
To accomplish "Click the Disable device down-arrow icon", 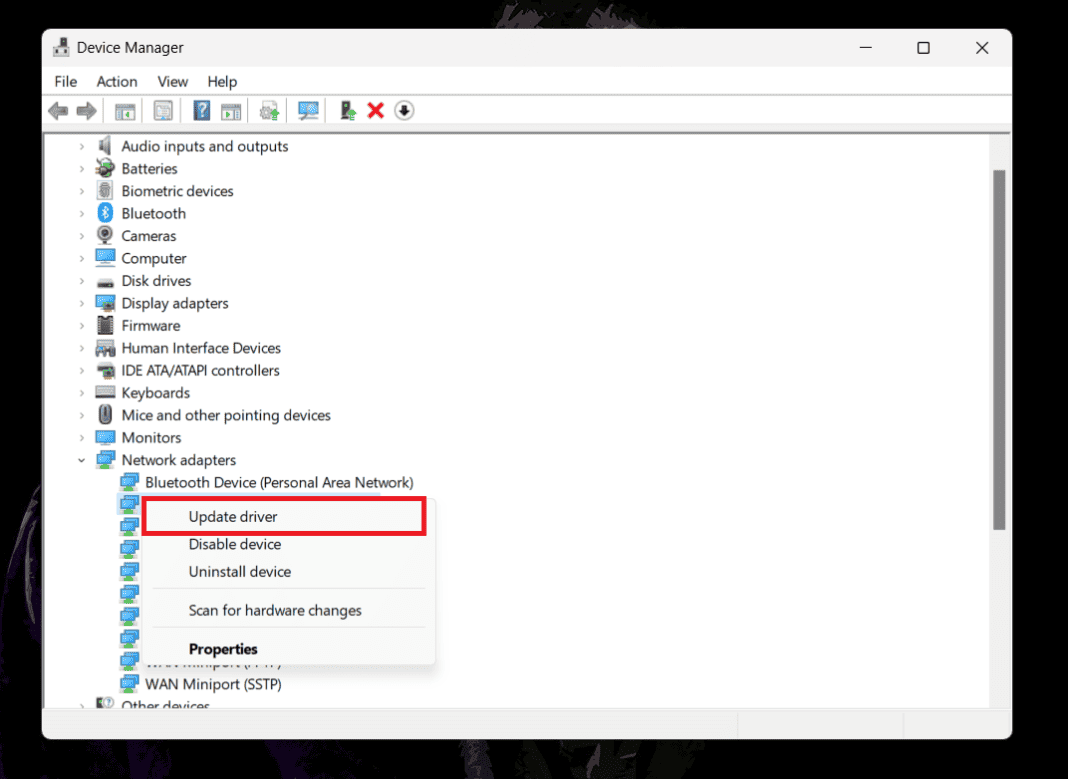I will pyautogui.click(x=404, y=110).
